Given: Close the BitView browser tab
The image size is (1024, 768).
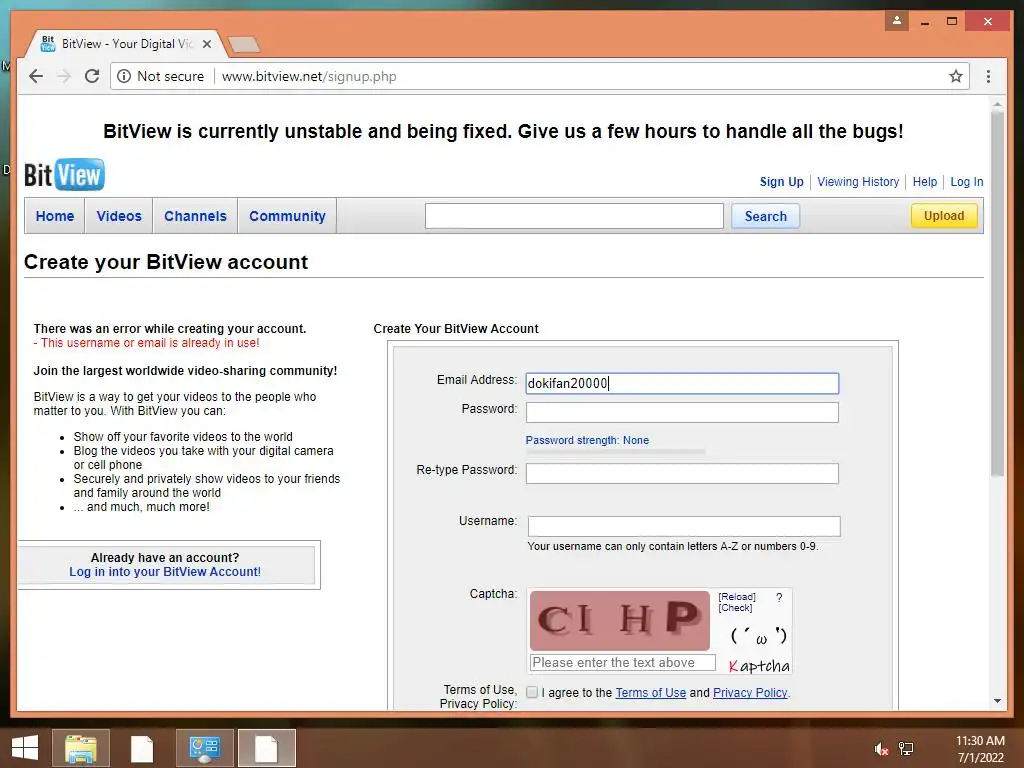Looking at the screenshot, I should tap(207, 44).
